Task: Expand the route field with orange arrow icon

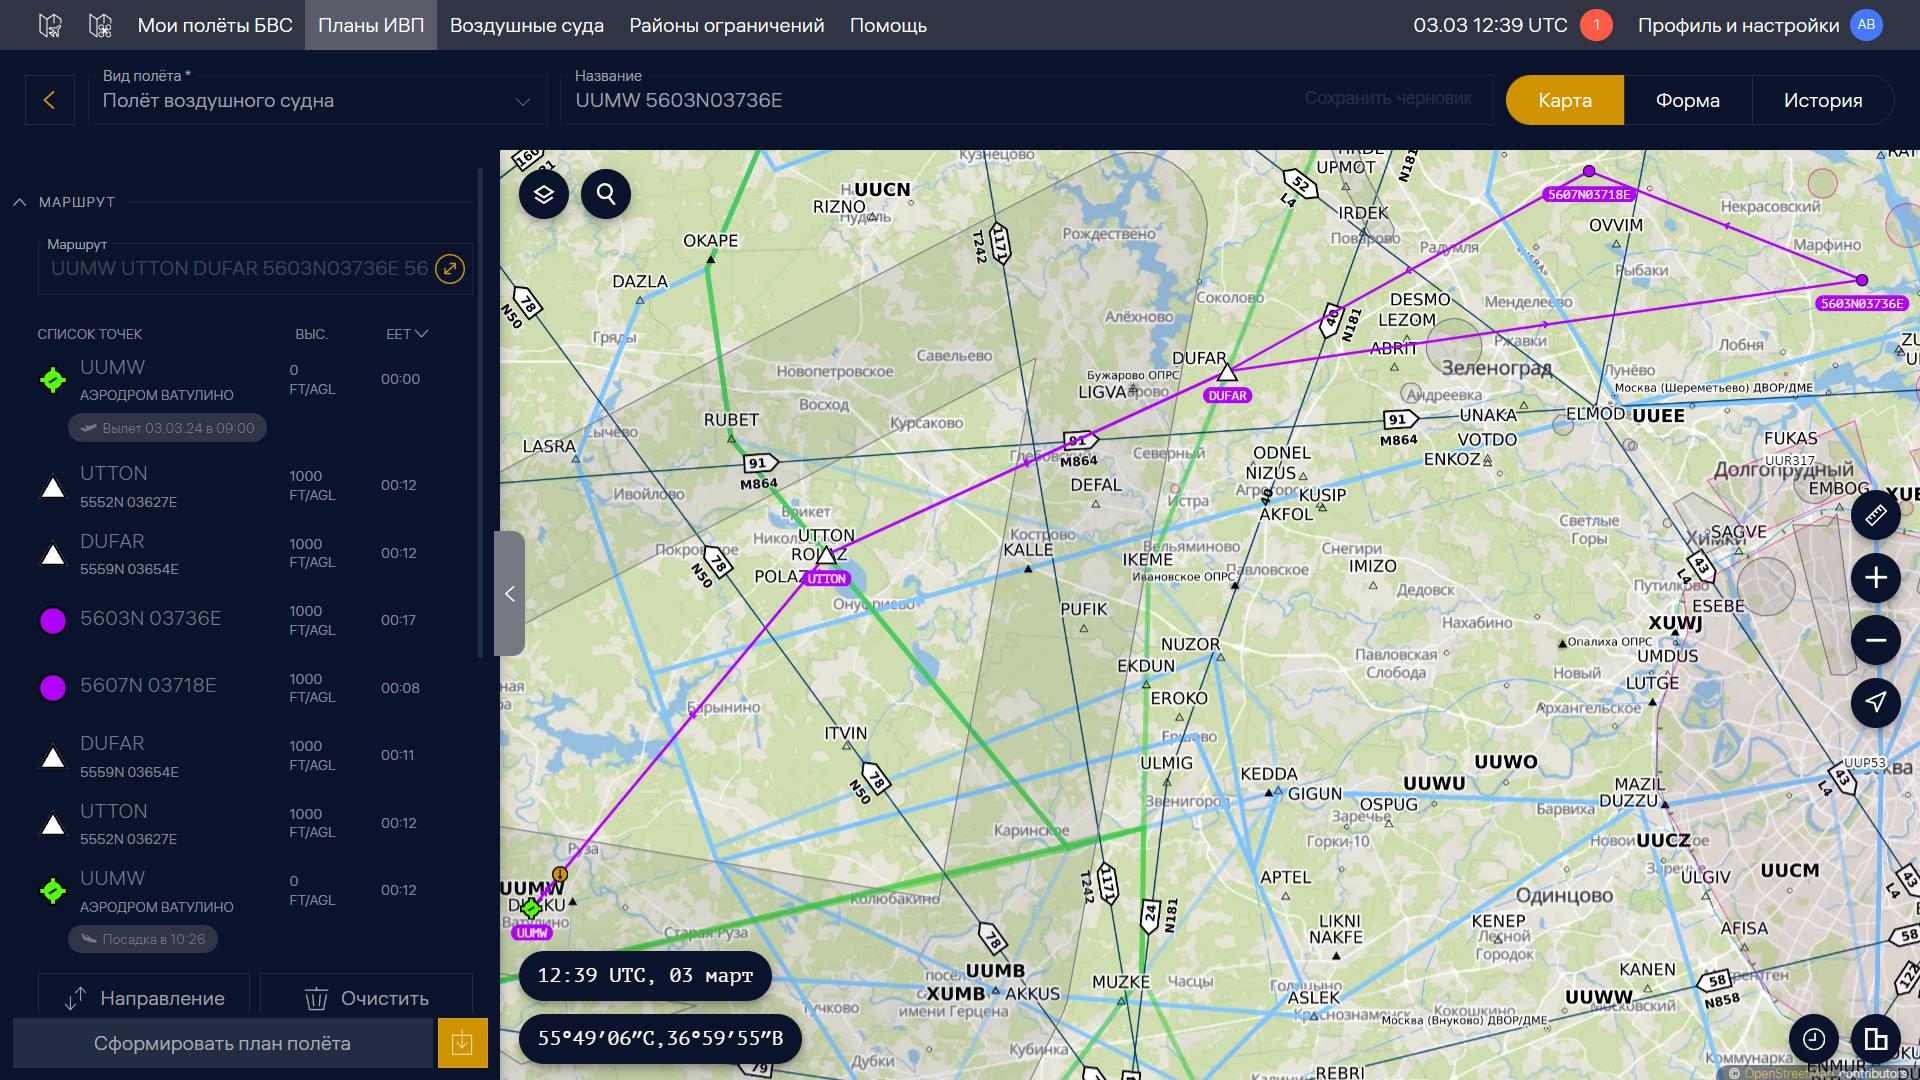Action: tap(450, 268)
